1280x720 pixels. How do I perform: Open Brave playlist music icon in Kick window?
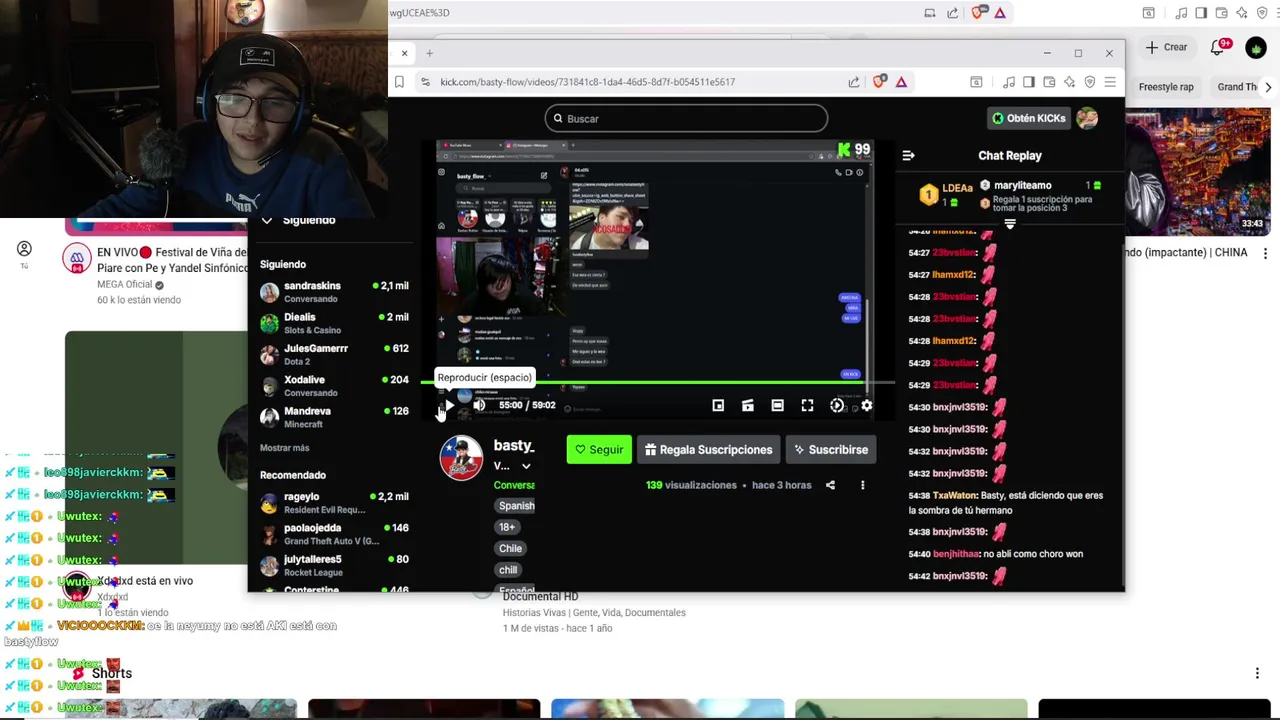pos(1009,82)
